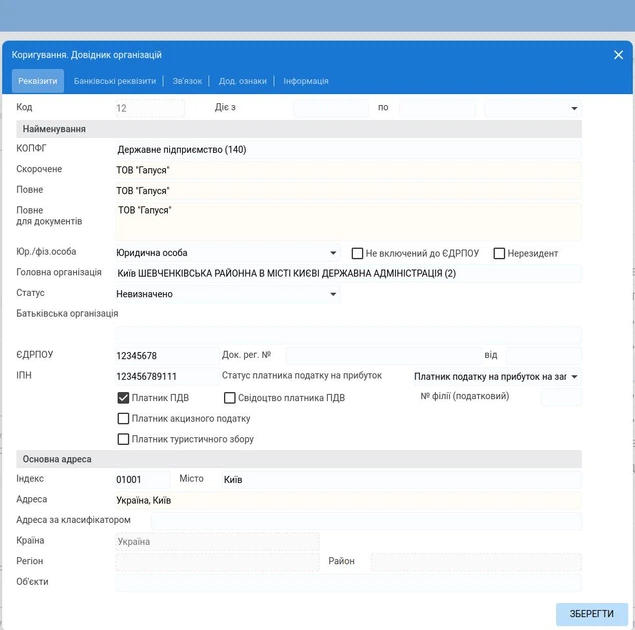Edit the Індекс field 01001
This screenshot has width=635, height=630.
pos(143,480)
